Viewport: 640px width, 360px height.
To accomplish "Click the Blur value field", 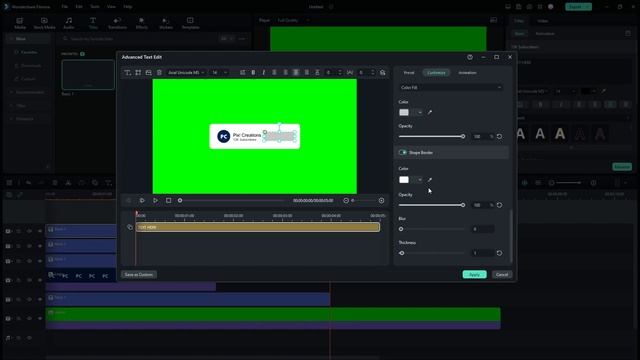I will coord(482,229).
